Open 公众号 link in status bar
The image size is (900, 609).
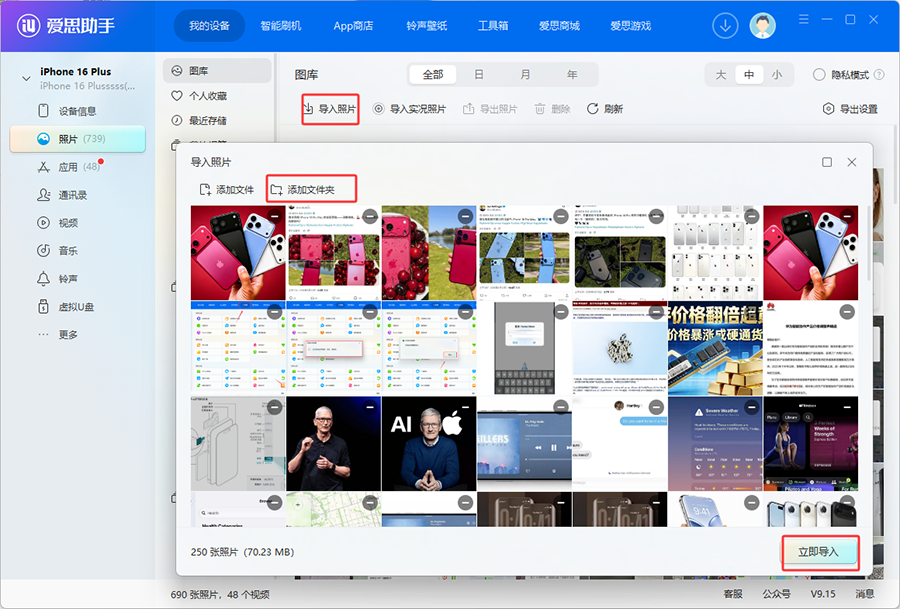pyautogui.click(x=776, y=594)
